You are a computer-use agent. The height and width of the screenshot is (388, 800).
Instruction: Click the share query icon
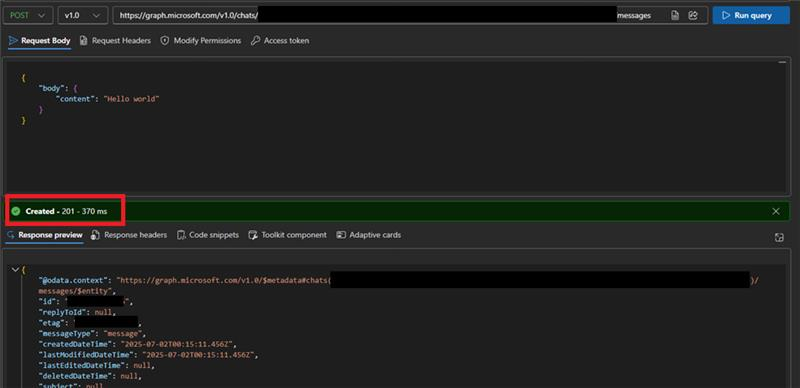pyautogui.click(x=693, y=15)
